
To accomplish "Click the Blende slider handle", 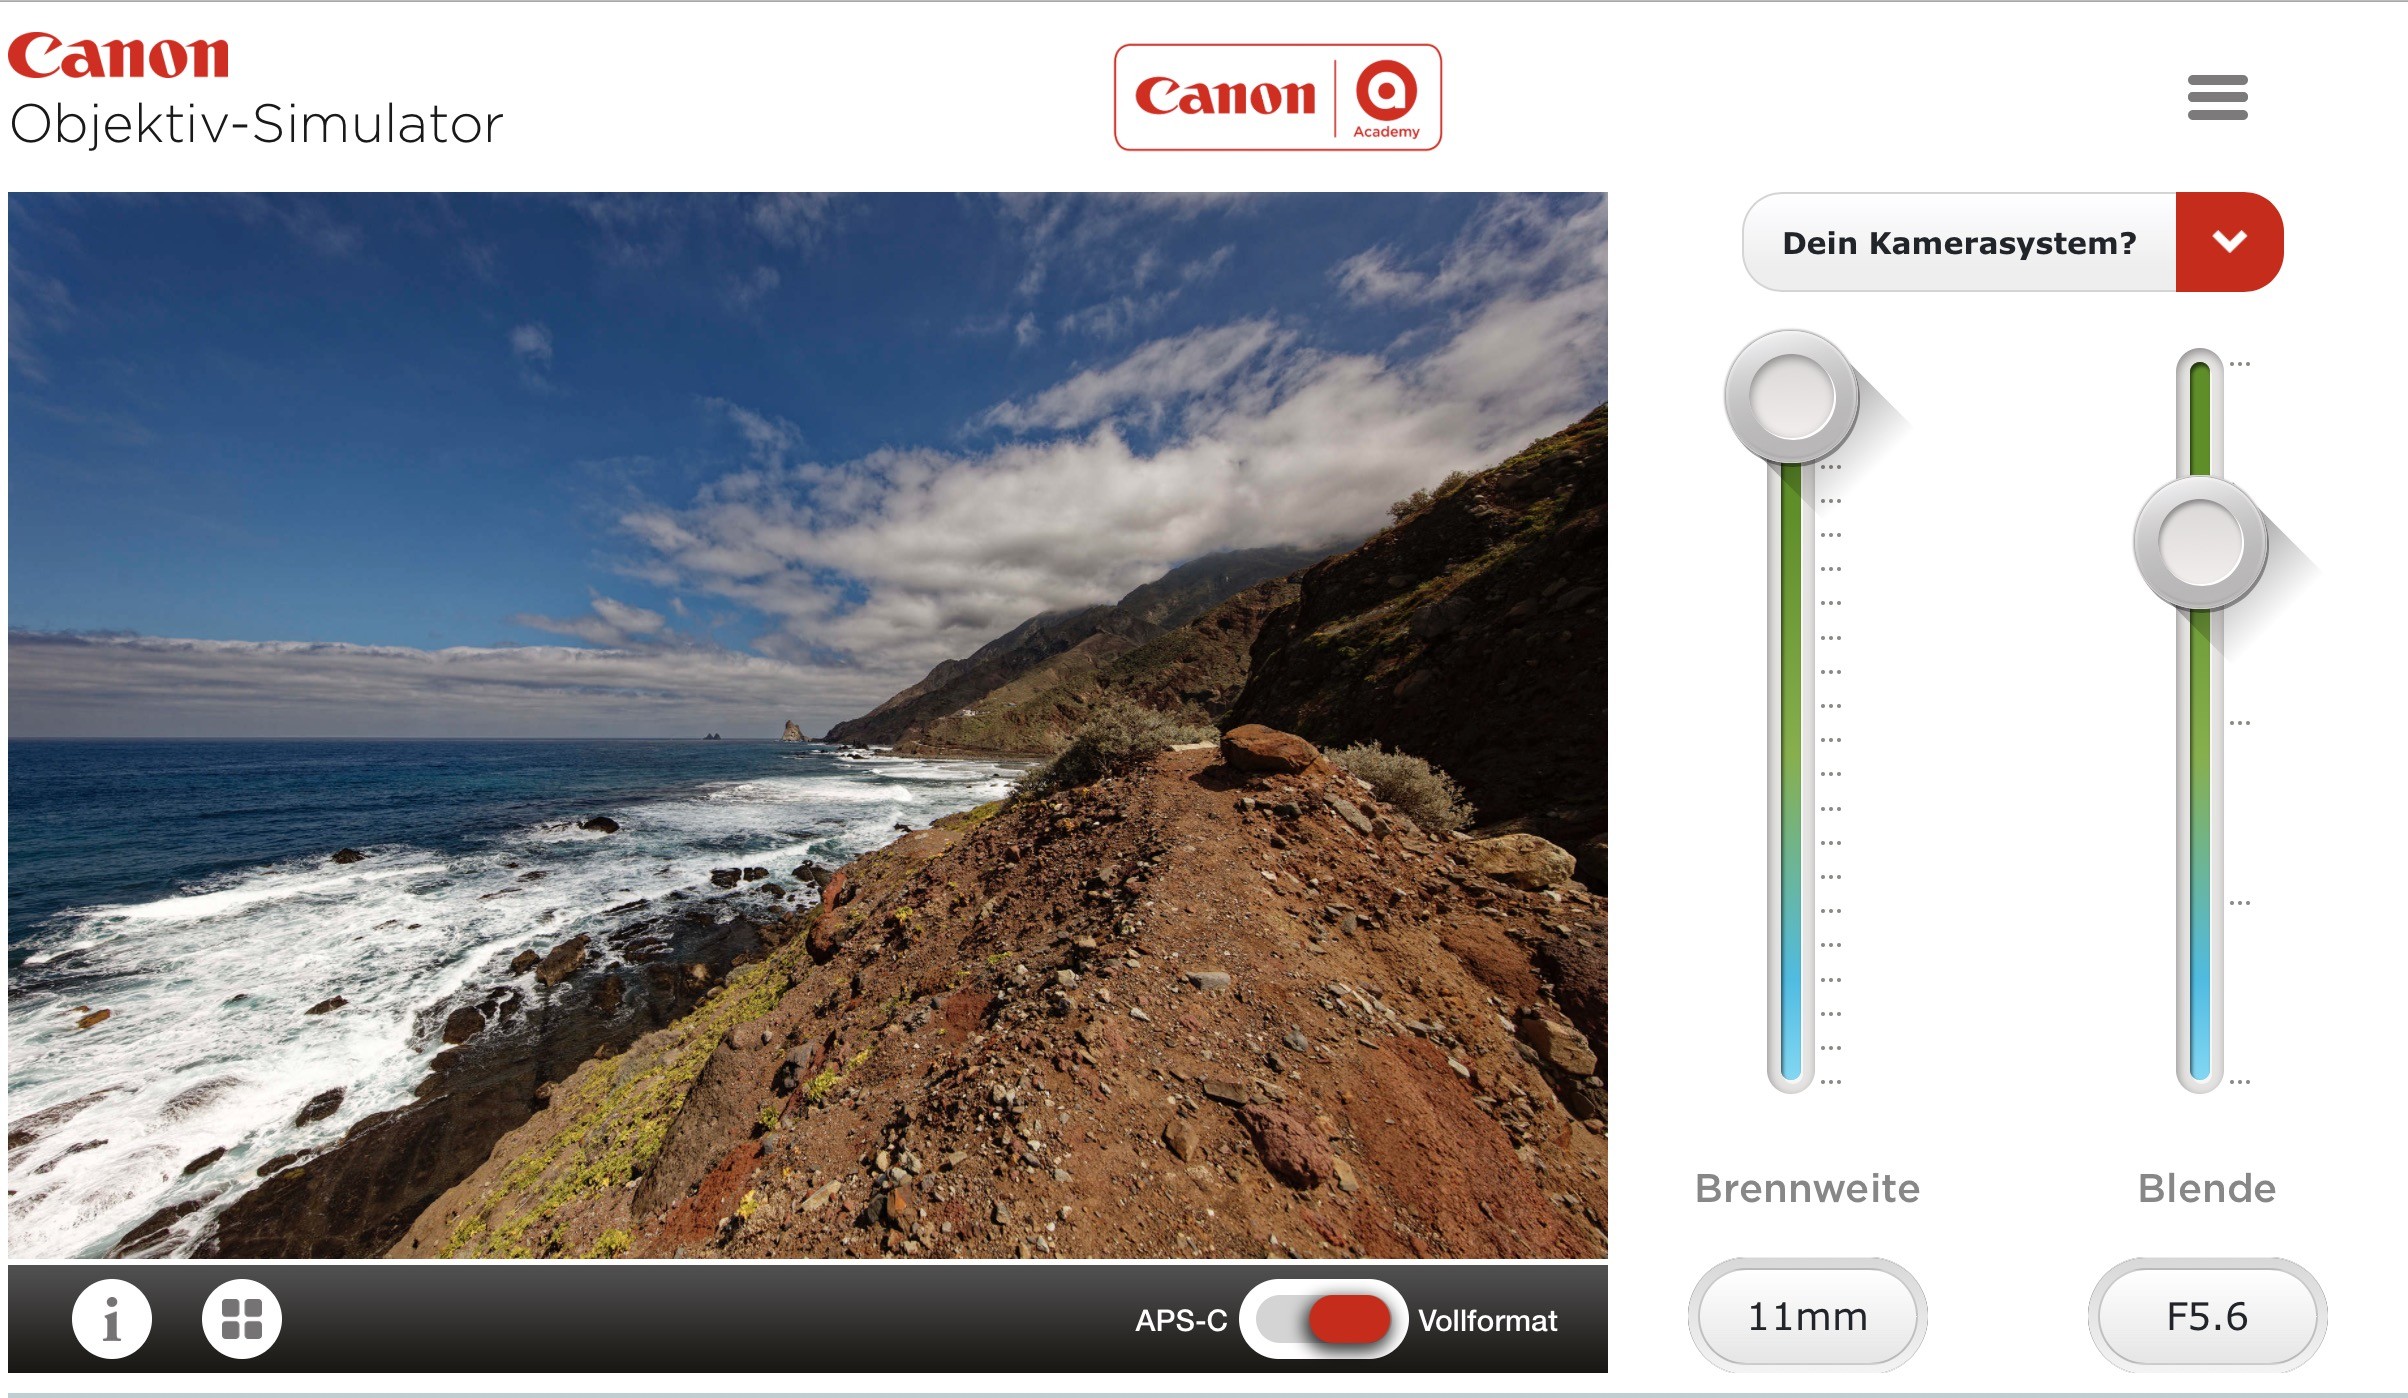I will 2200,543.
